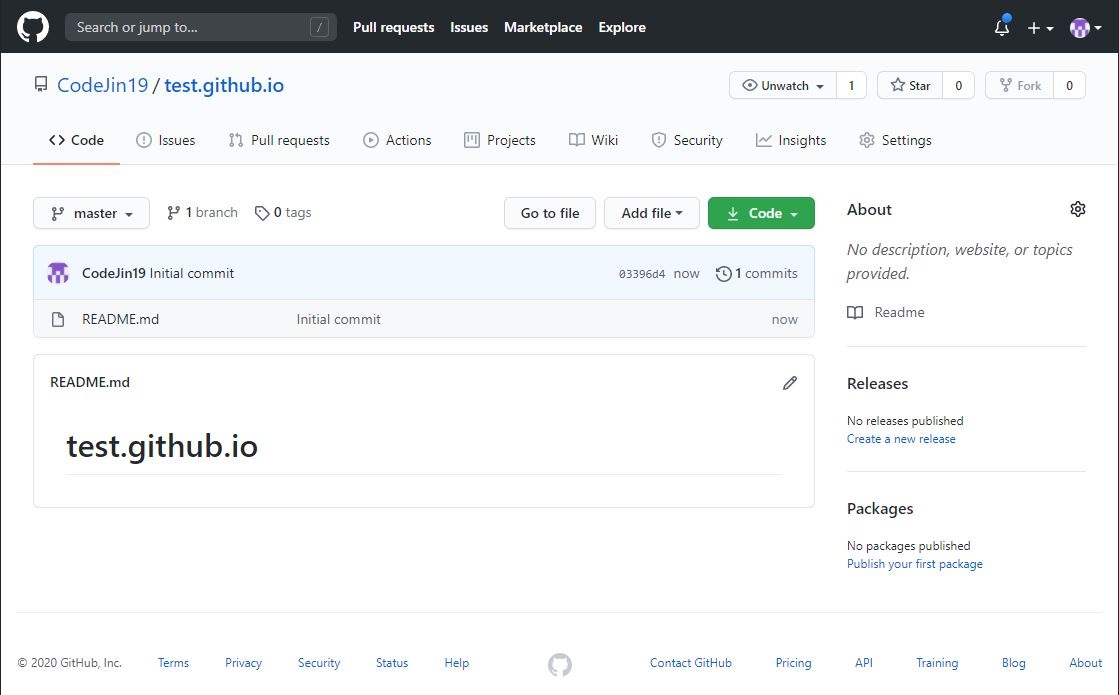The image size is (1119, 695).
Task: Star the repository
Action: click(x=910, y=86)
